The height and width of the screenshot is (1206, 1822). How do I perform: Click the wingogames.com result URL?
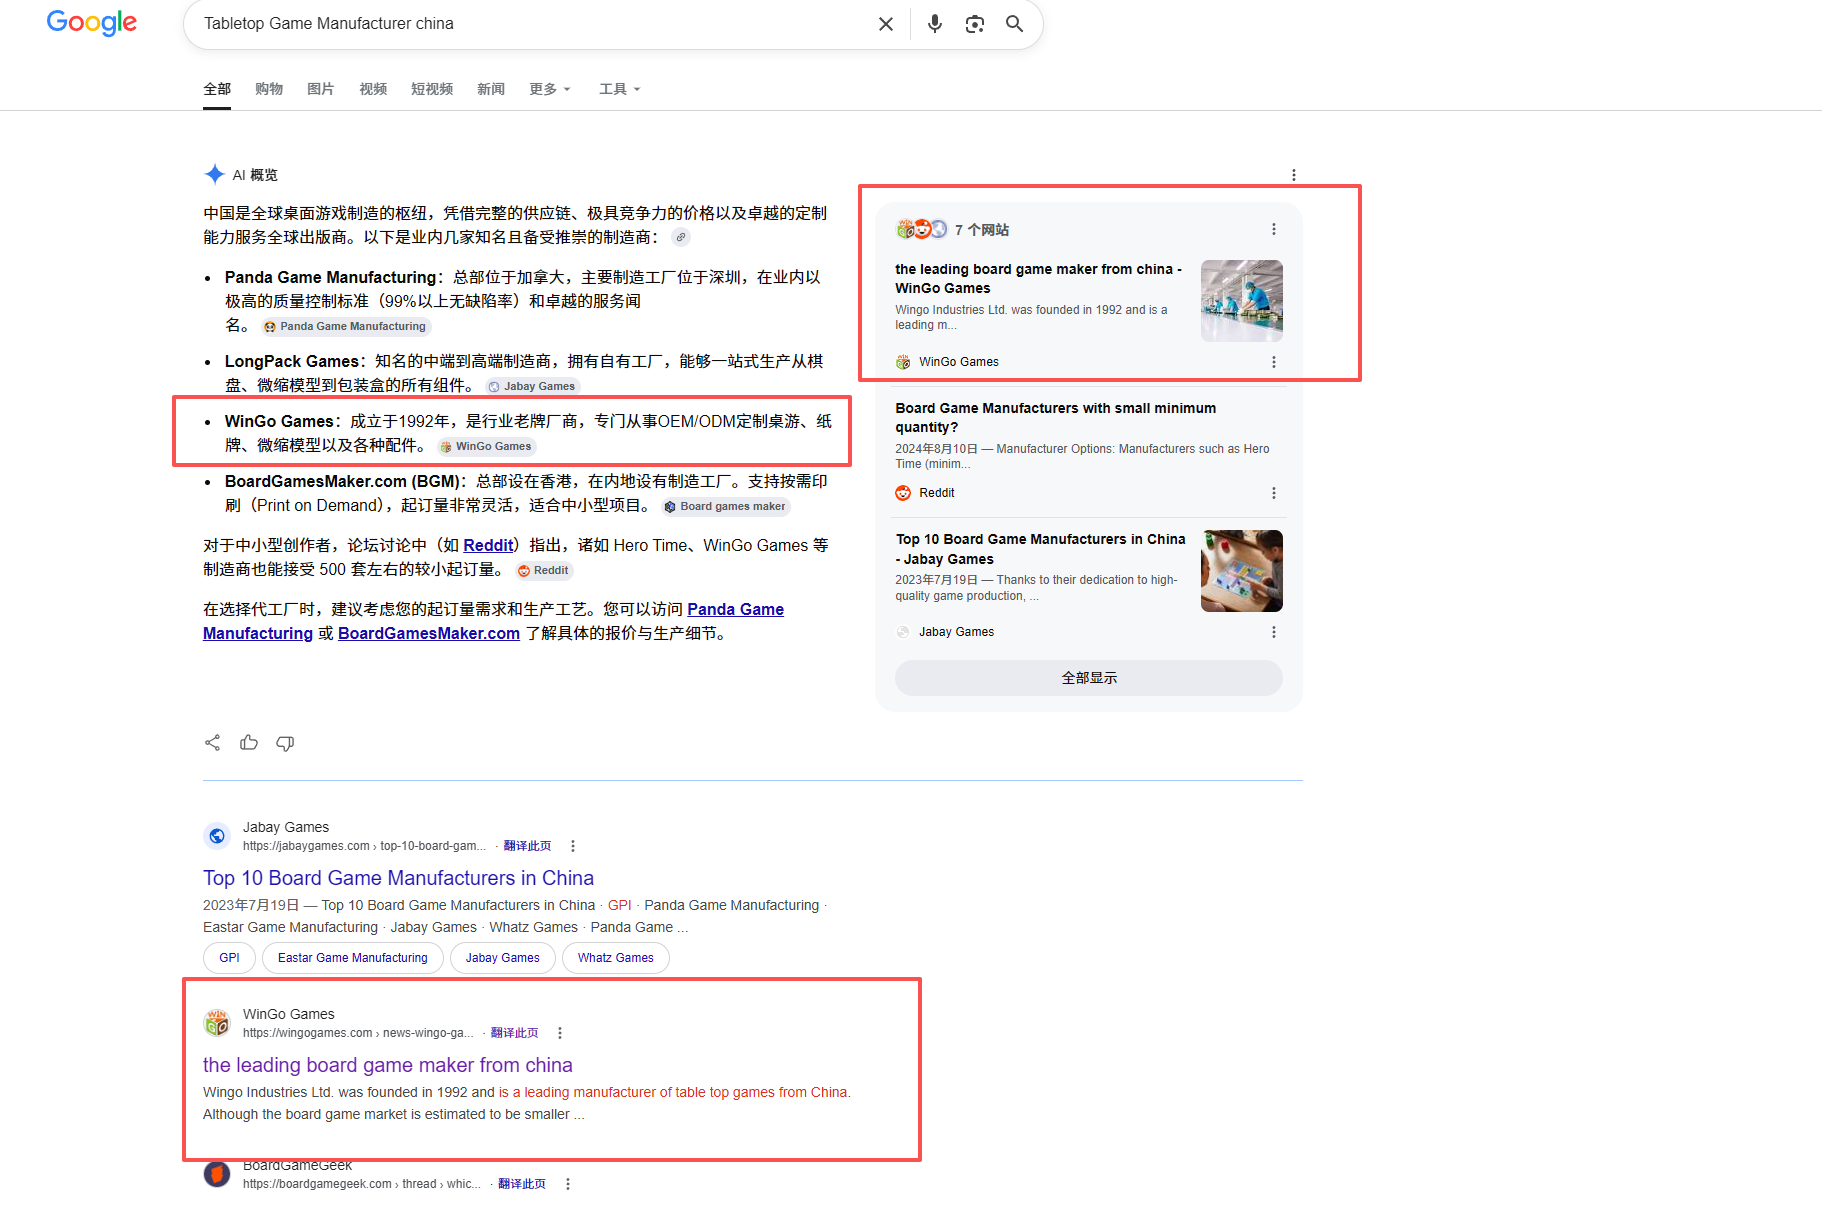pos(358,1033)
